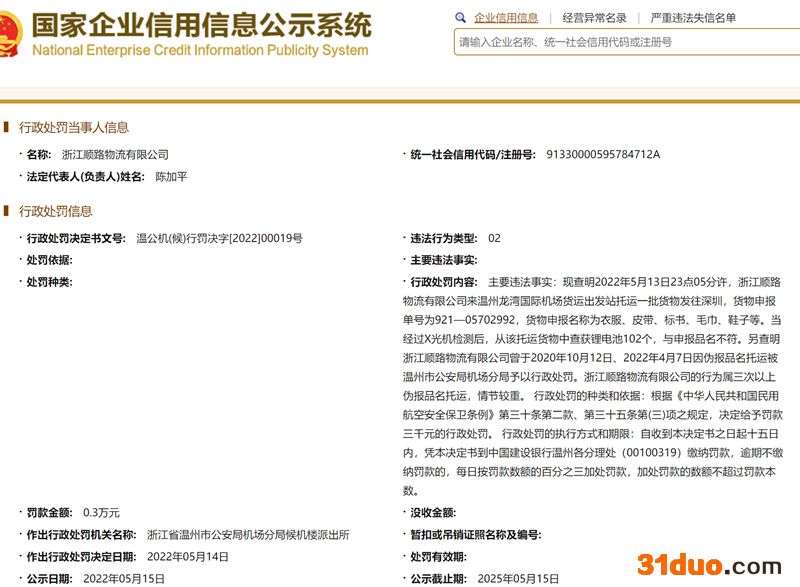Image resolution: width=800 pixels, height=587 pixels.
Task: Click the 行政处罚当事人信息 section heading
Action: pyautogui.click(x=74, y=128)
